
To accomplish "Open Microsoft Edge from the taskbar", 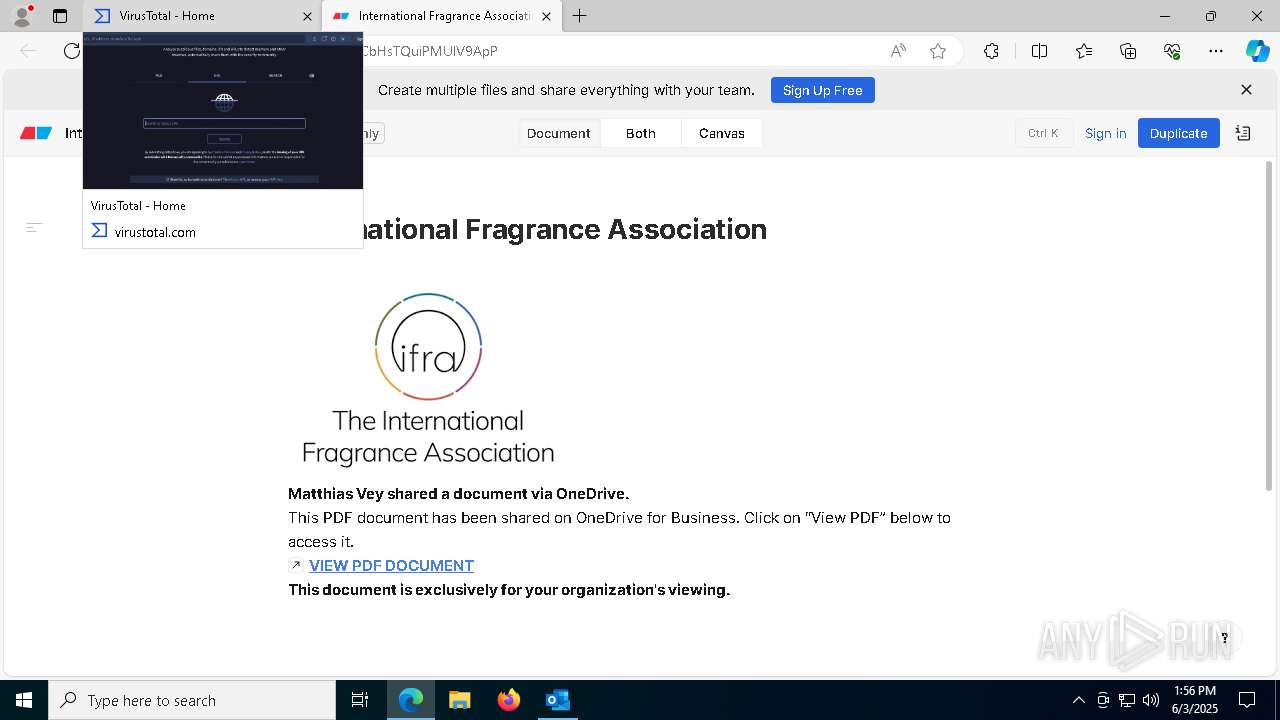I will 411,700.
